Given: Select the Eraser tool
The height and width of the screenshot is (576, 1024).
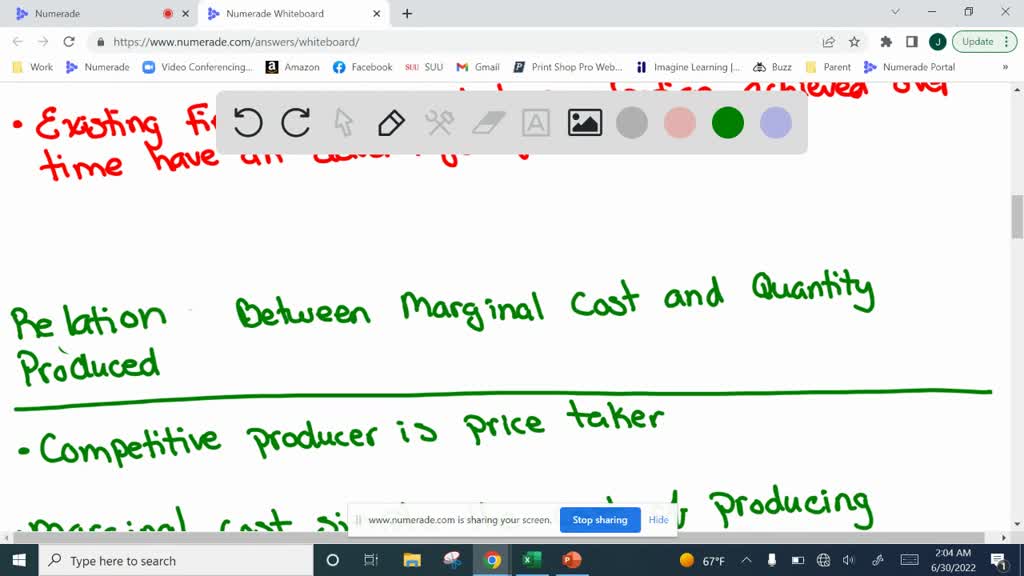Looking at the screenshot, I should (x=487, y=122).
